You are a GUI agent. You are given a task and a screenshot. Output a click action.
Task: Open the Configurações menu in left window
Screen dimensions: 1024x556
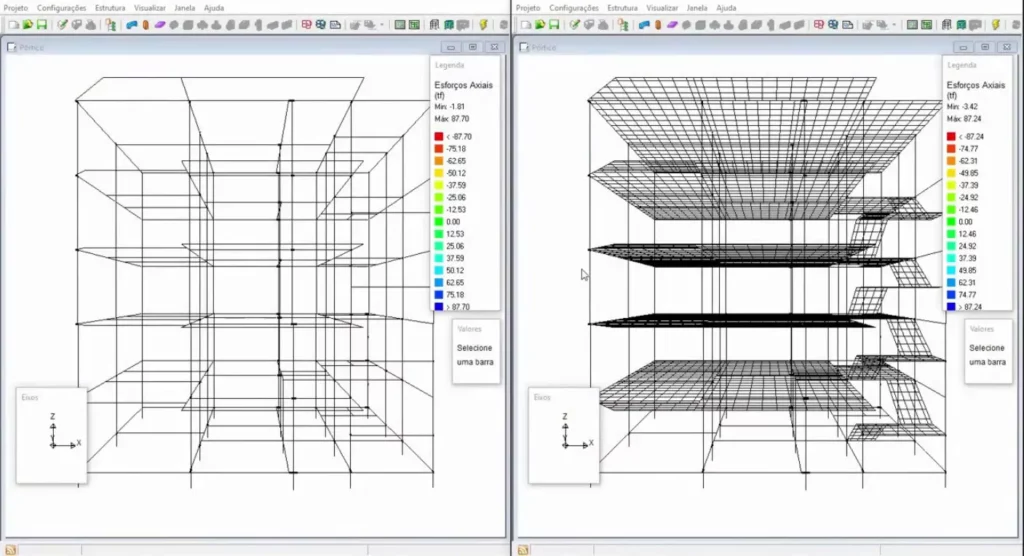[62, 7]
